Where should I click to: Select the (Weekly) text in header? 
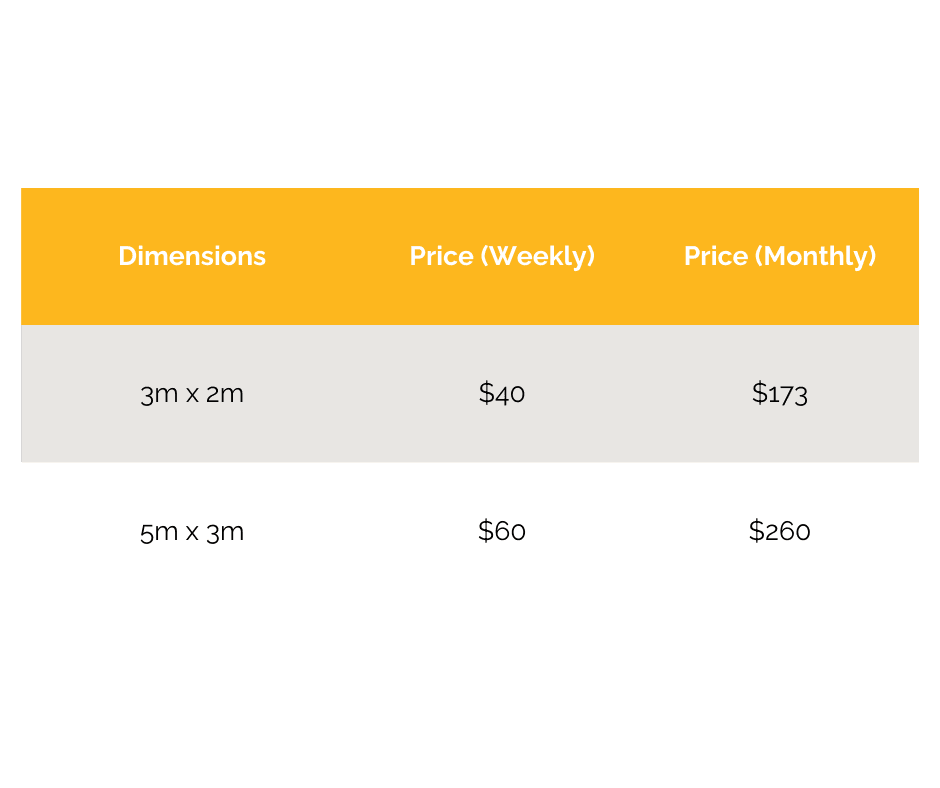tap(538, 256)
